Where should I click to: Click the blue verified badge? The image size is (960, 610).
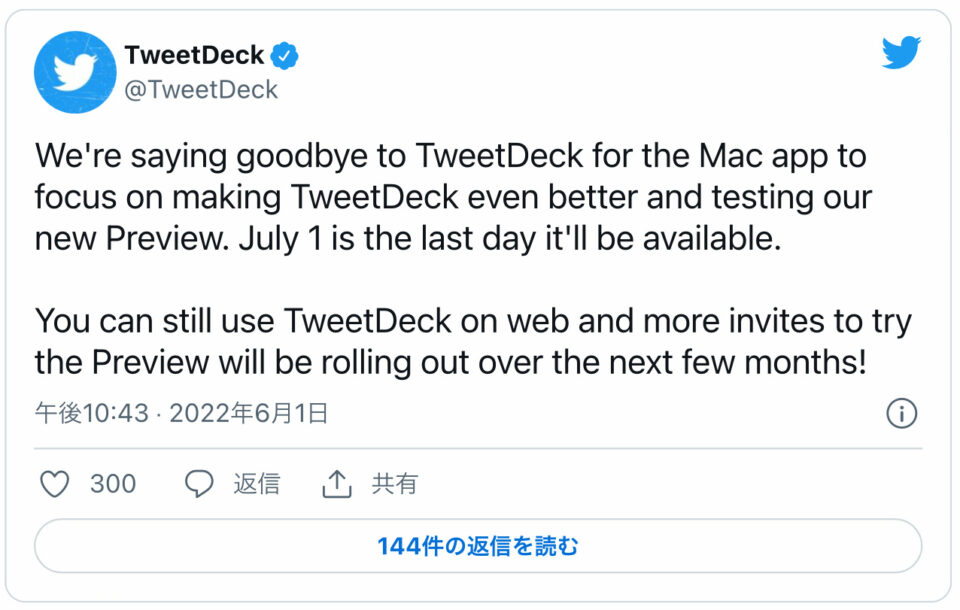click(x=284, y=56)
